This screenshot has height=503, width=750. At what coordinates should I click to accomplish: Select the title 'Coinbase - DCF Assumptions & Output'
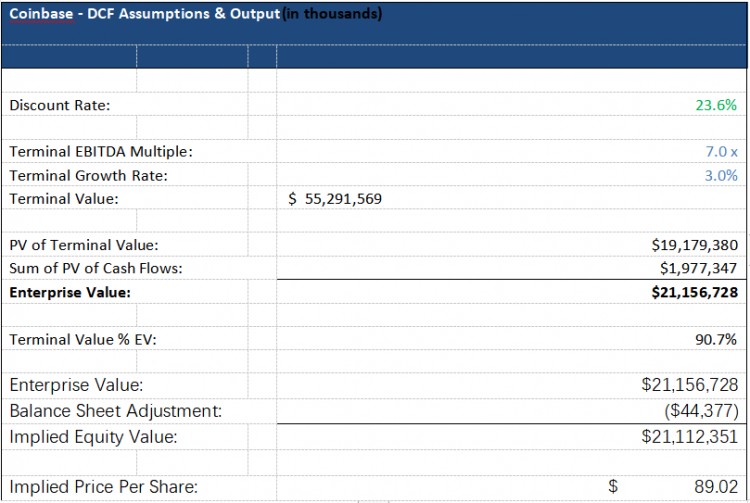pyautogui.click(x=144, y=14)
